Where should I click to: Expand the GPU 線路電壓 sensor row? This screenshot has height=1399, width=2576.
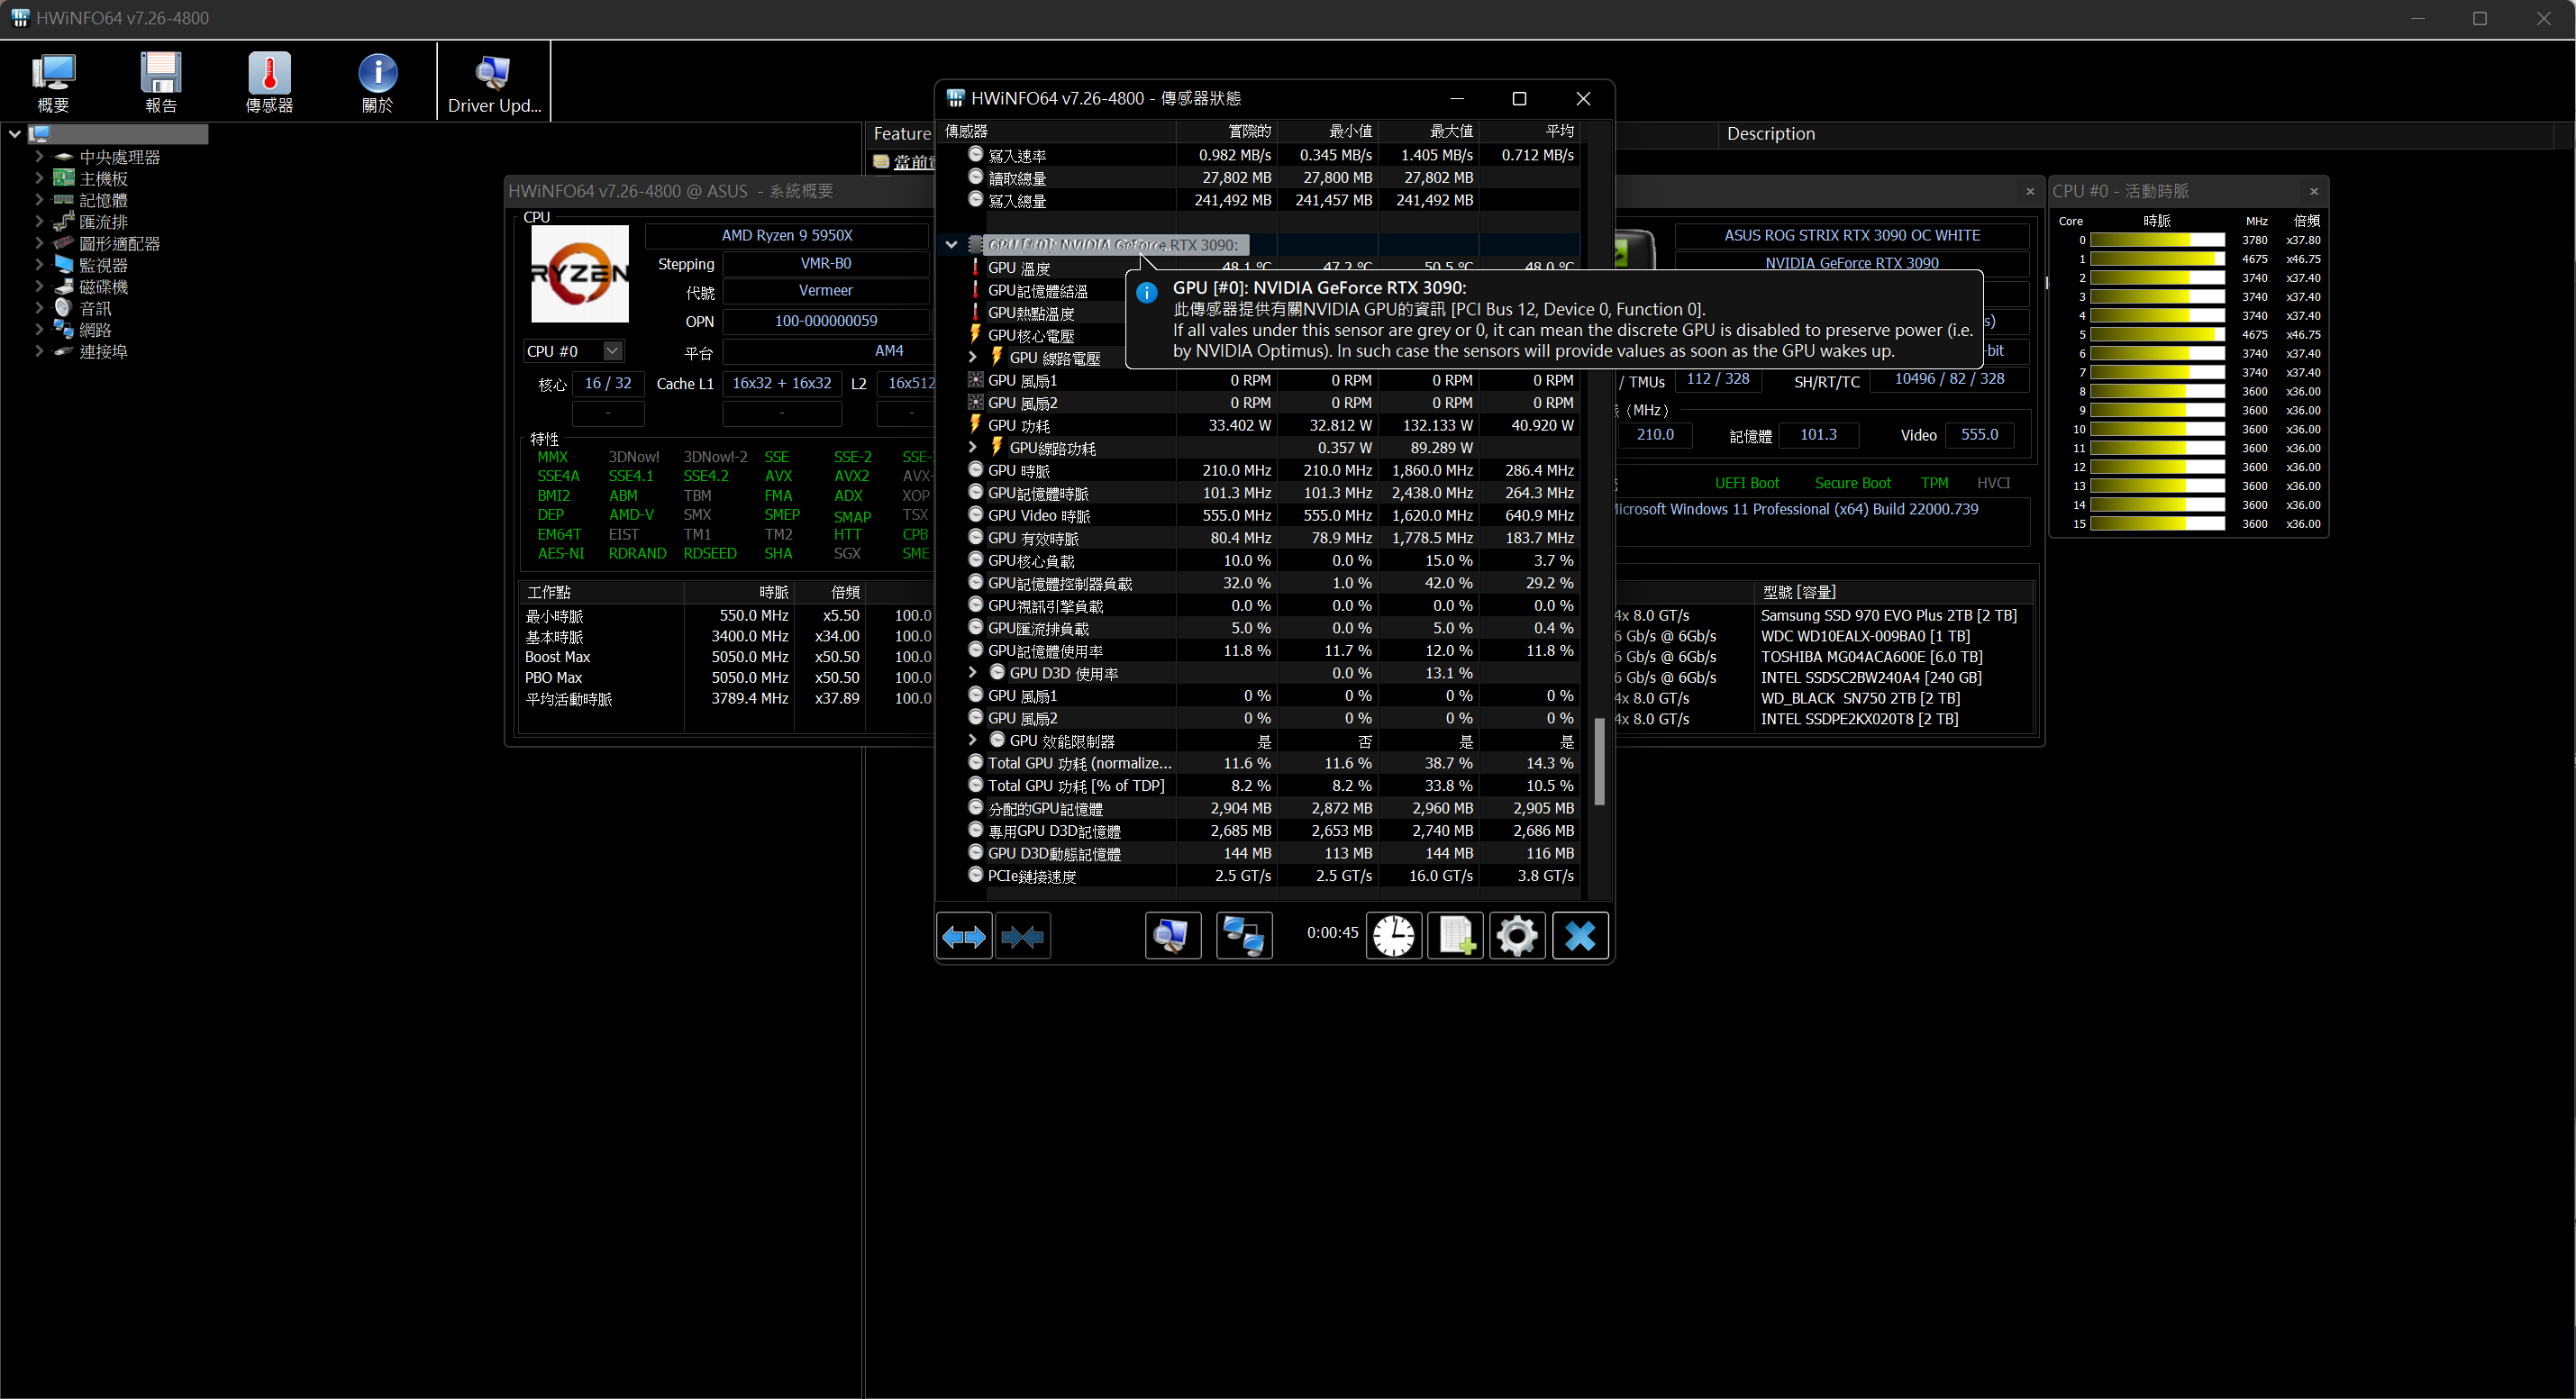pyautogui.click(x=972, y=357)
